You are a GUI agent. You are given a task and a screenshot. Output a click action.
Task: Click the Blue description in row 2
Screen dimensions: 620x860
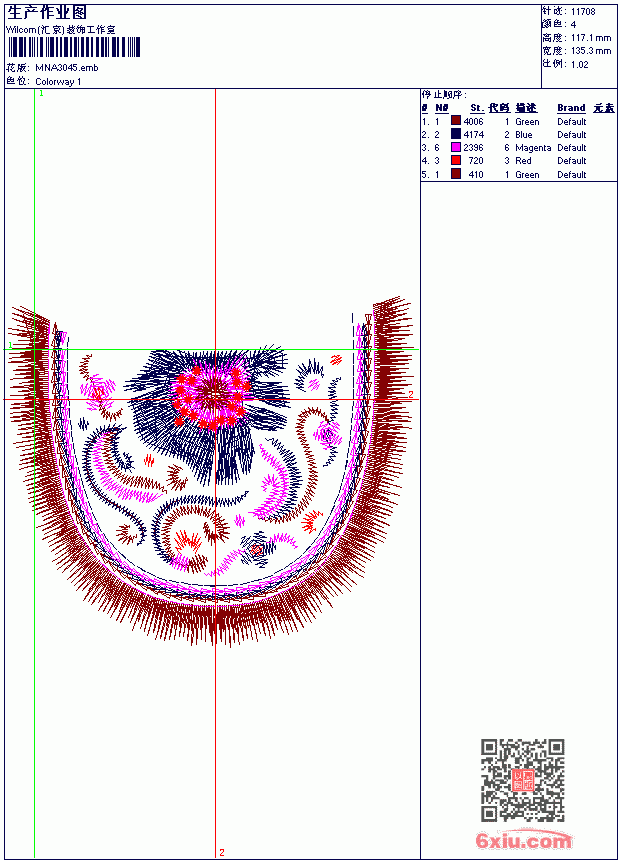523,134
